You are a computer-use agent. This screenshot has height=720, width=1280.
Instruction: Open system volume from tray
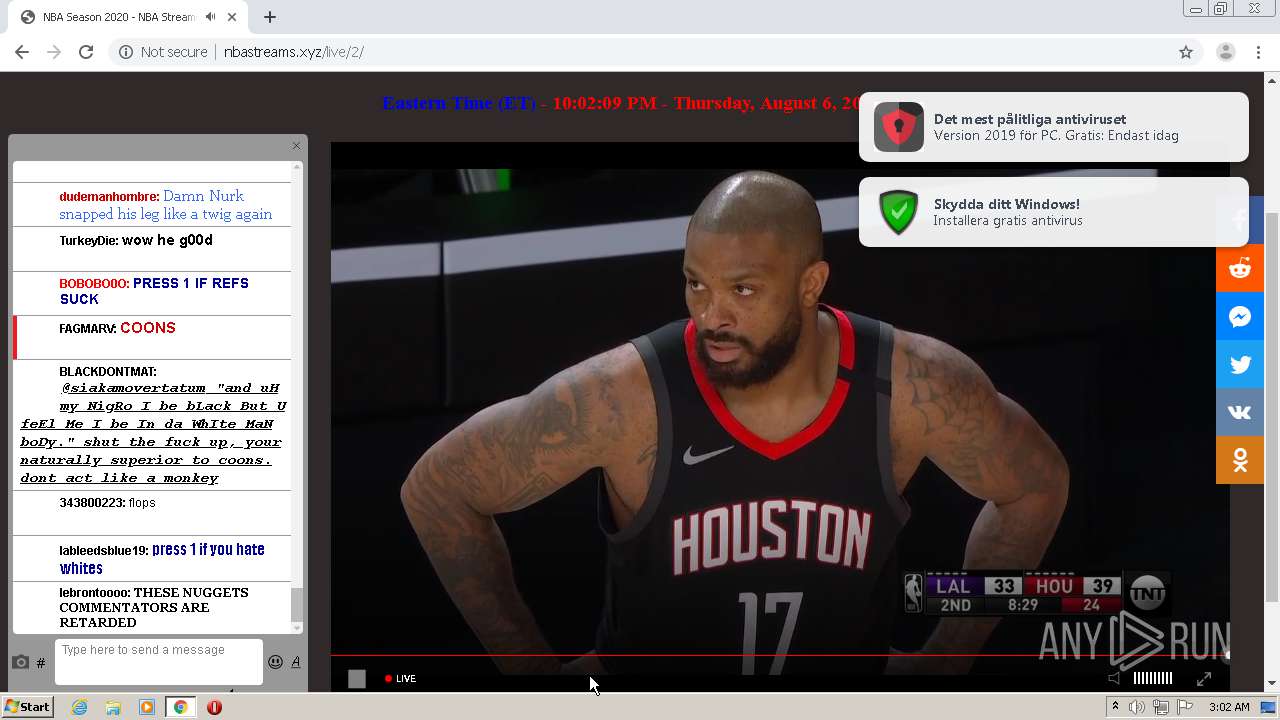(1137, 707)
